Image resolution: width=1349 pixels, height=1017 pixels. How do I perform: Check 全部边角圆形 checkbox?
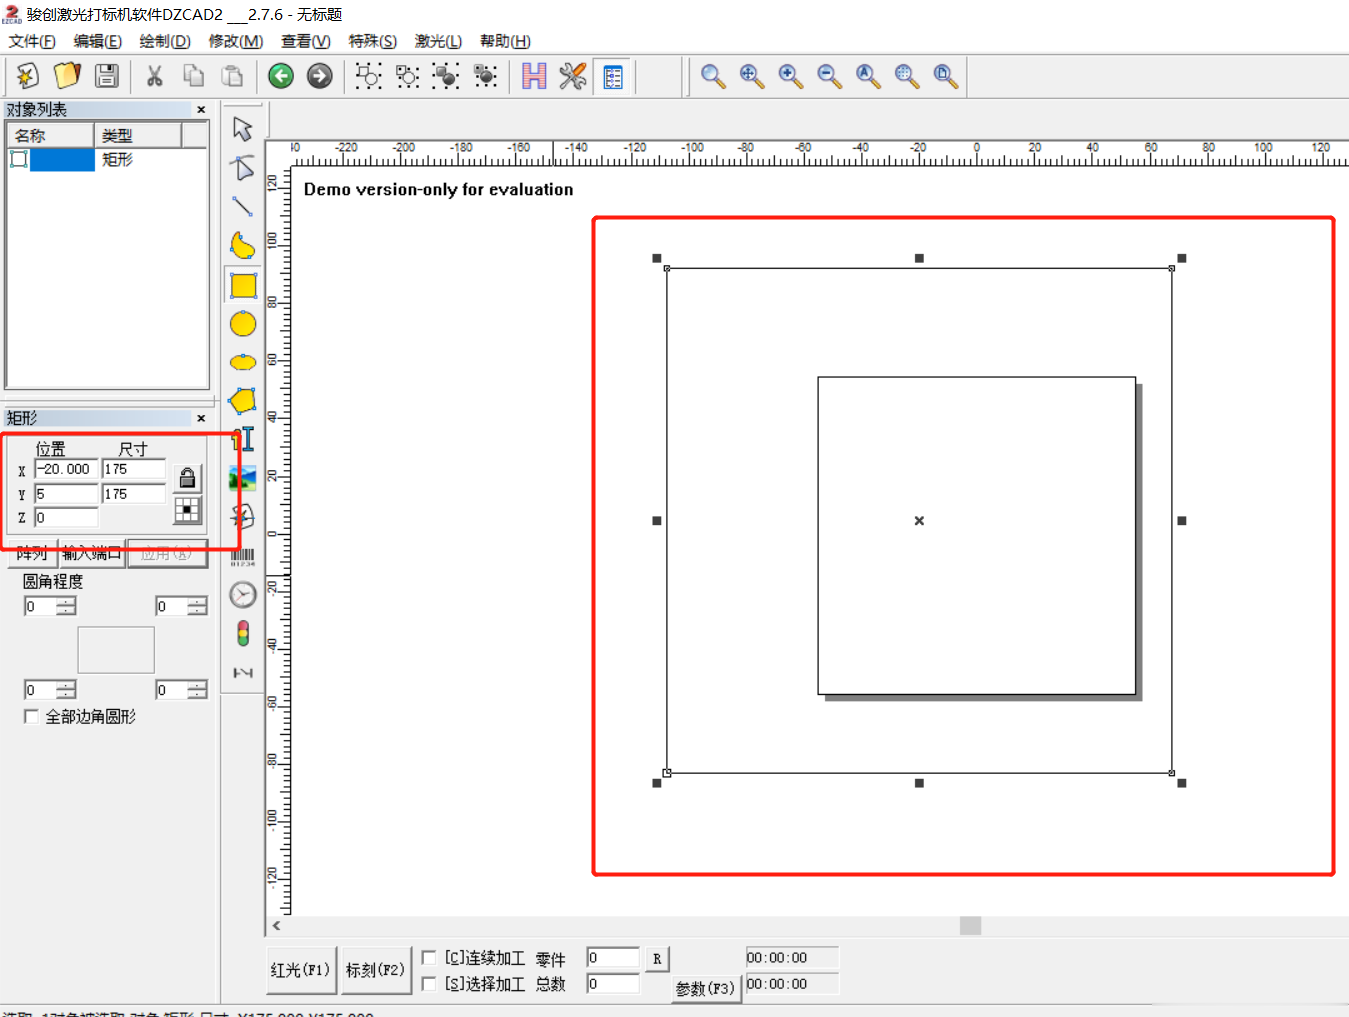point(31,716)
